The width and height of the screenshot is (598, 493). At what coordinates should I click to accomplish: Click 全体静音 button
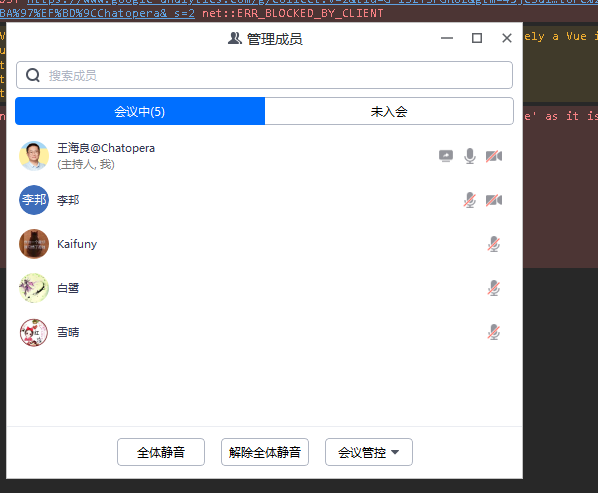coord(161,452)
